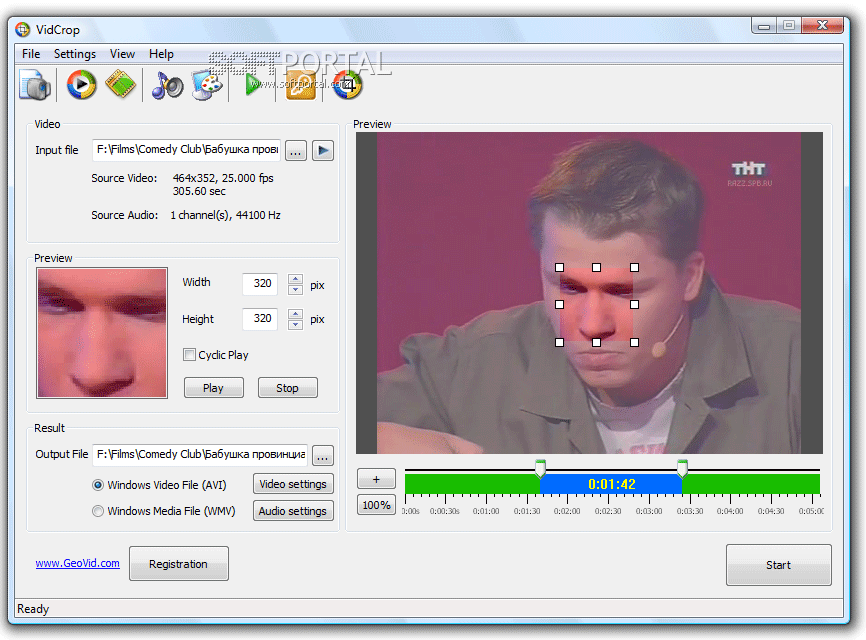
Task: Click the camcorder open-video toolbar icon
Action: pyautogui.click(x=35, y=85)
